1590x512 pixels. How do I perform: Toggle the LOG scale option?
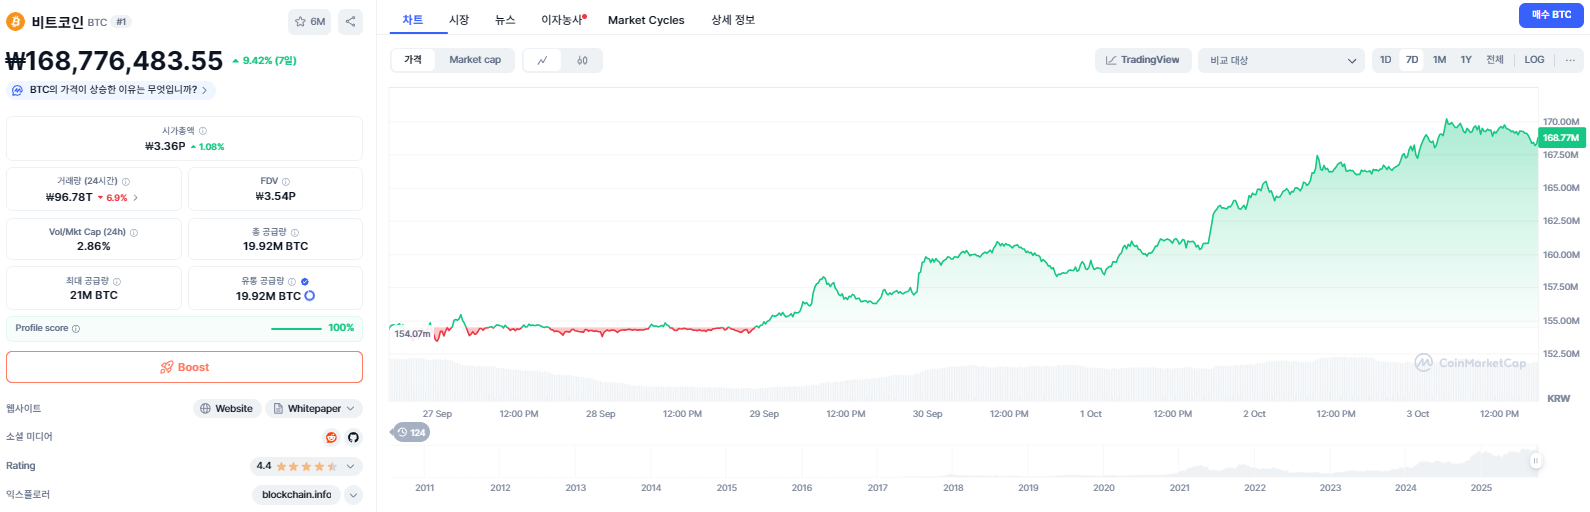click(1534, 60)
